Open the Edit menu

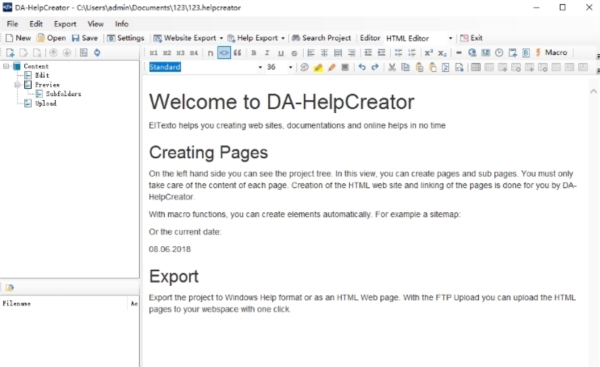(36, 24)
